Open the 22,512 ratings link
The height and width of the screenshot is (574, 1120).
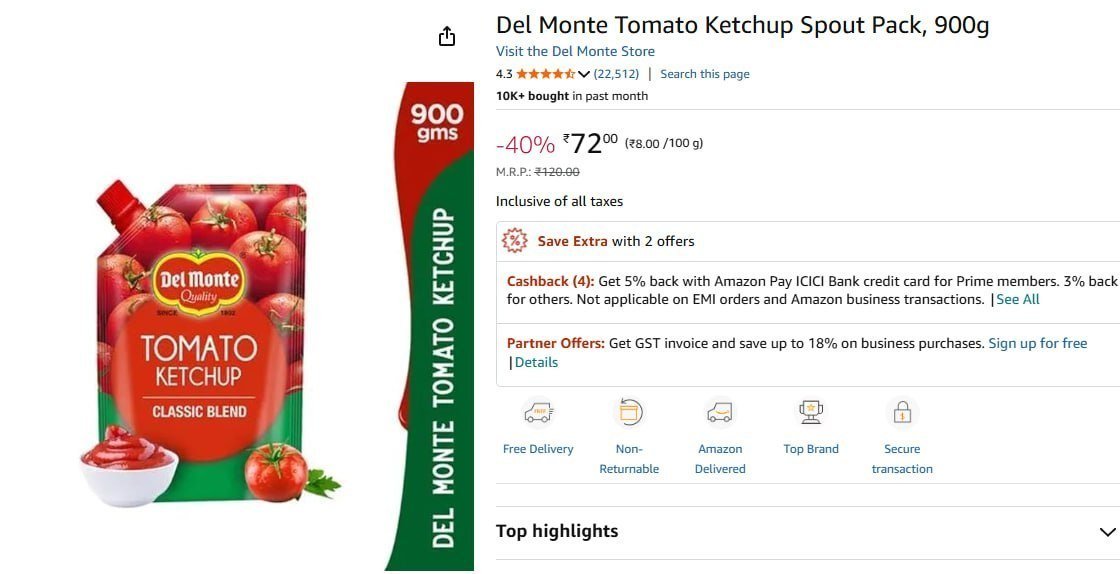tap(616, 74)
